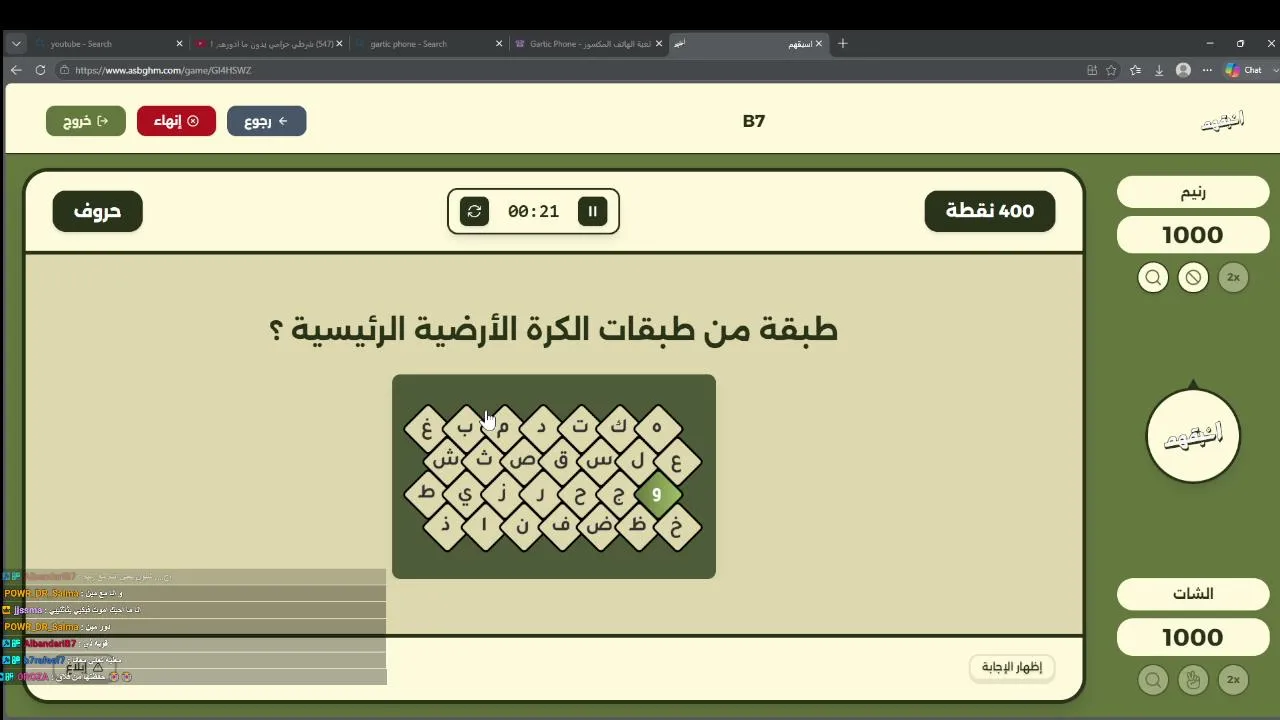Select the letter ج tile
Viewport: 1280px width, 720px height.
pyautogui.click(x=618, y=494)
